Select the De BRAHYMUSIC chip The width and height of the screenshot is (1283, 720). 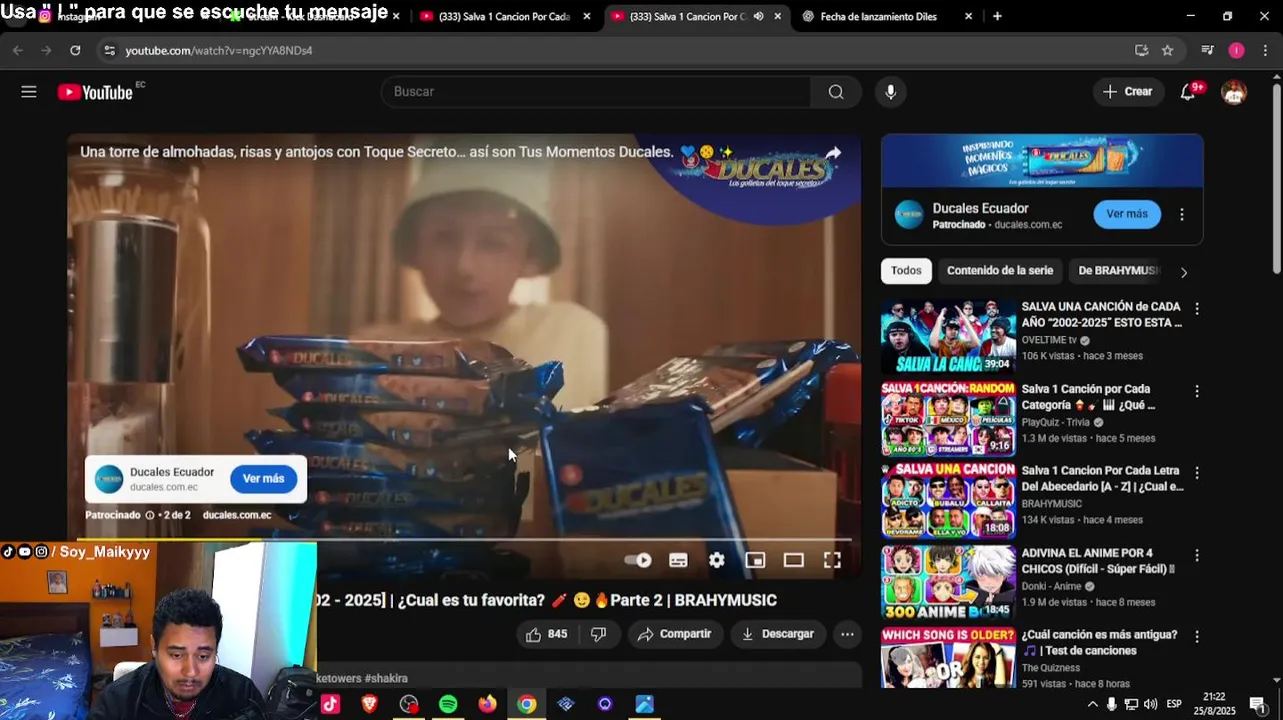[x=1117, y=271]
